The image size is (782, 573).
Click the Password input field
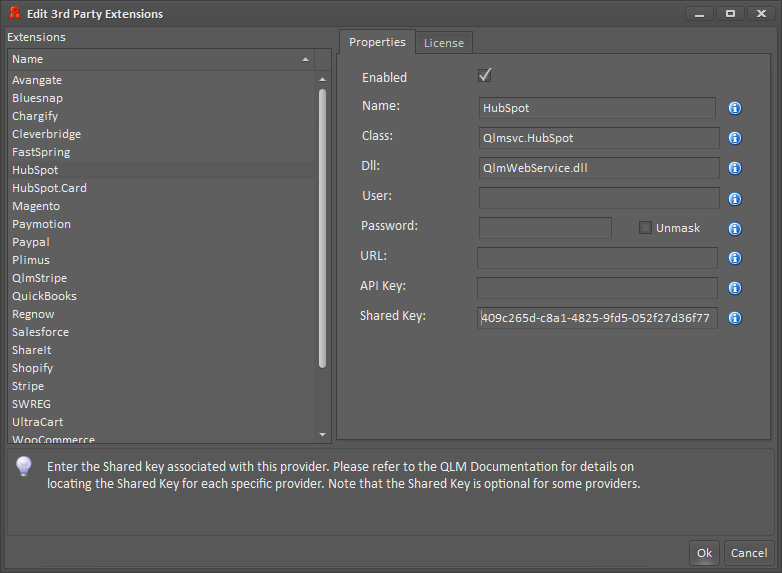point(545,228)
